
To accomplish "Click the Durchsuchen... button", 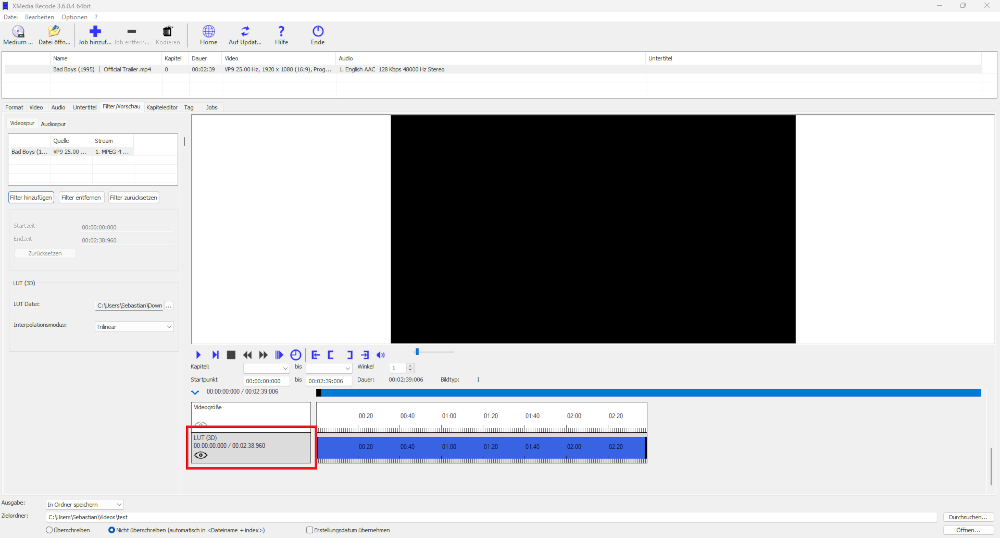I will (x=967, y=517).
